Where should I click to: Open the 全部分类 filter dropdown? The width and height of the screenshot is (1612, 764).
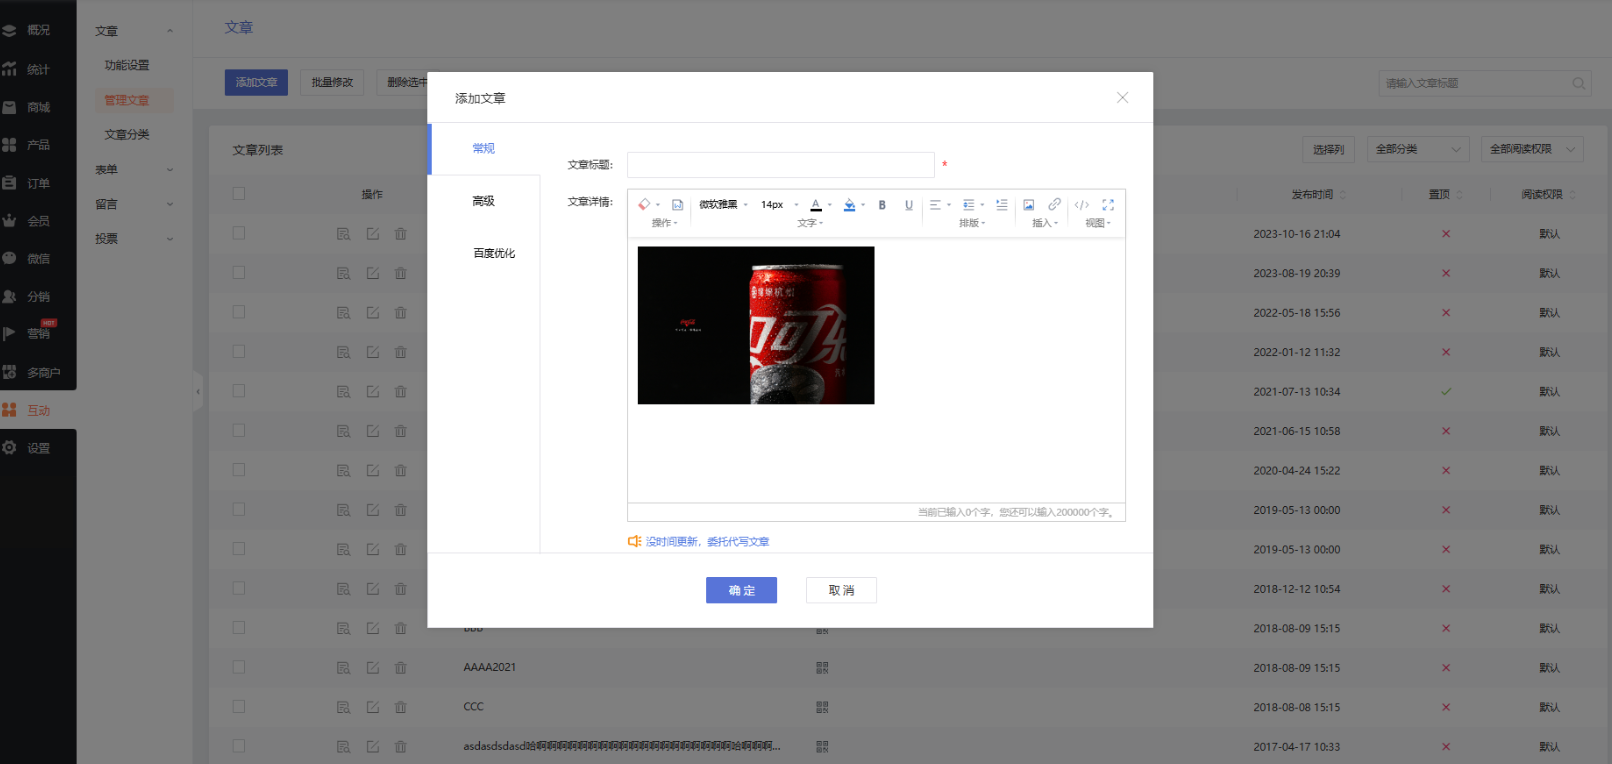pyautogui.click(x=1418, y=149)
